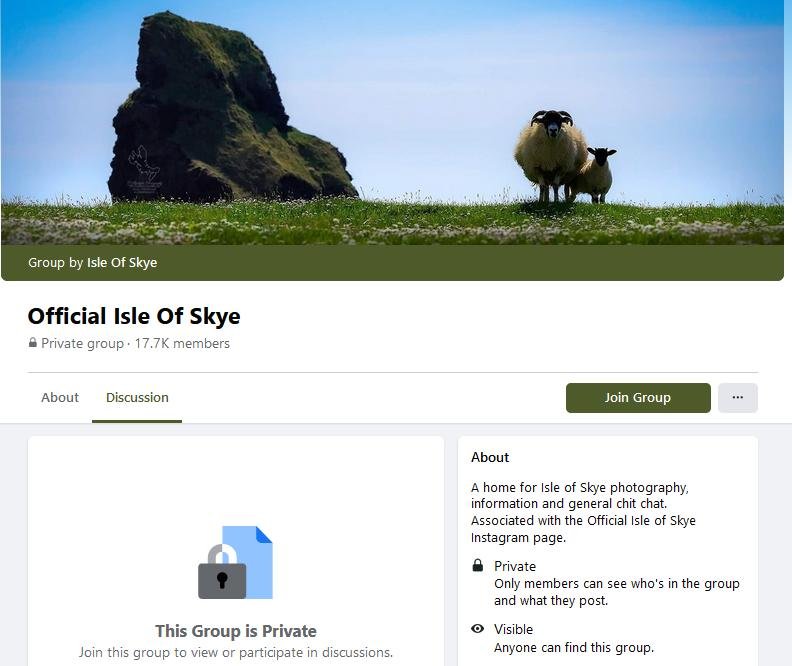Open the three-dots more options menu
The height and width of the screenshot is (666, 792).
coord(737,398)
